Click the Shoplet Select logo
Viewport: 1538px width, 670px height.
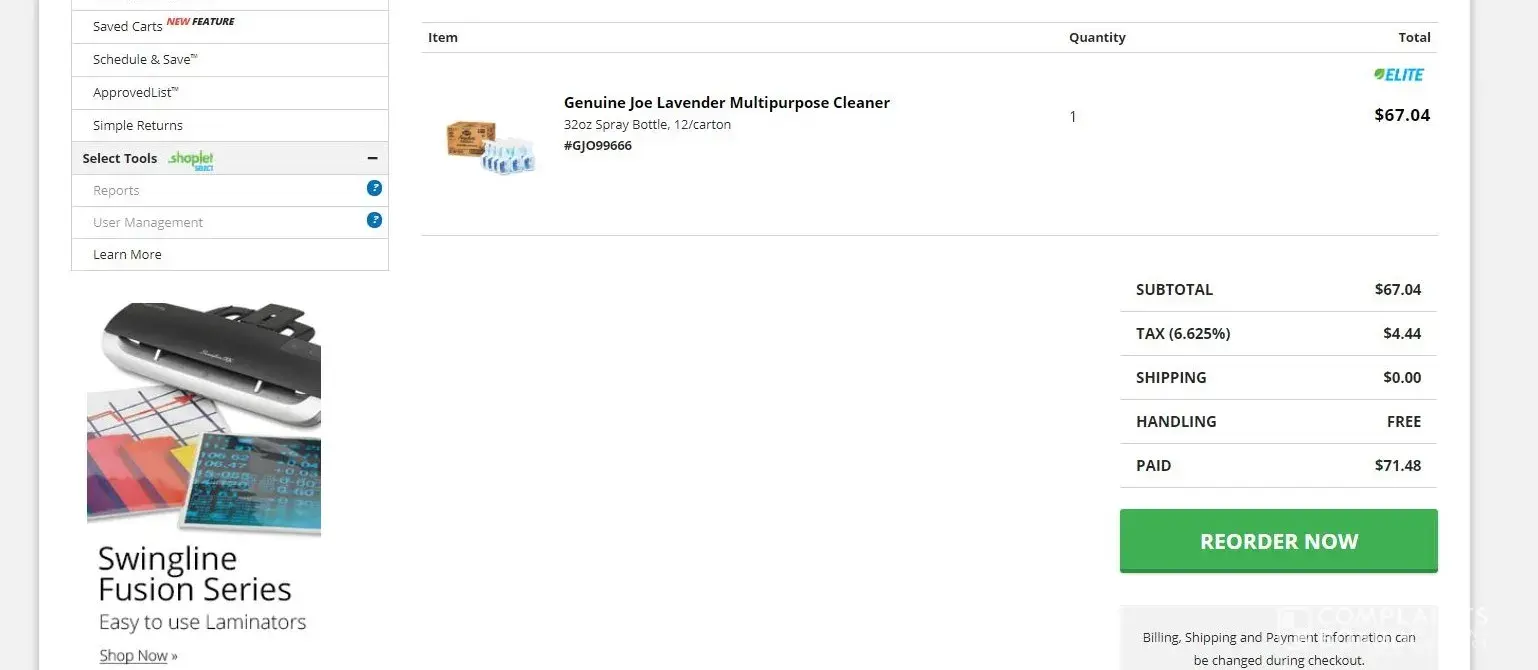(x=190, y=159)
